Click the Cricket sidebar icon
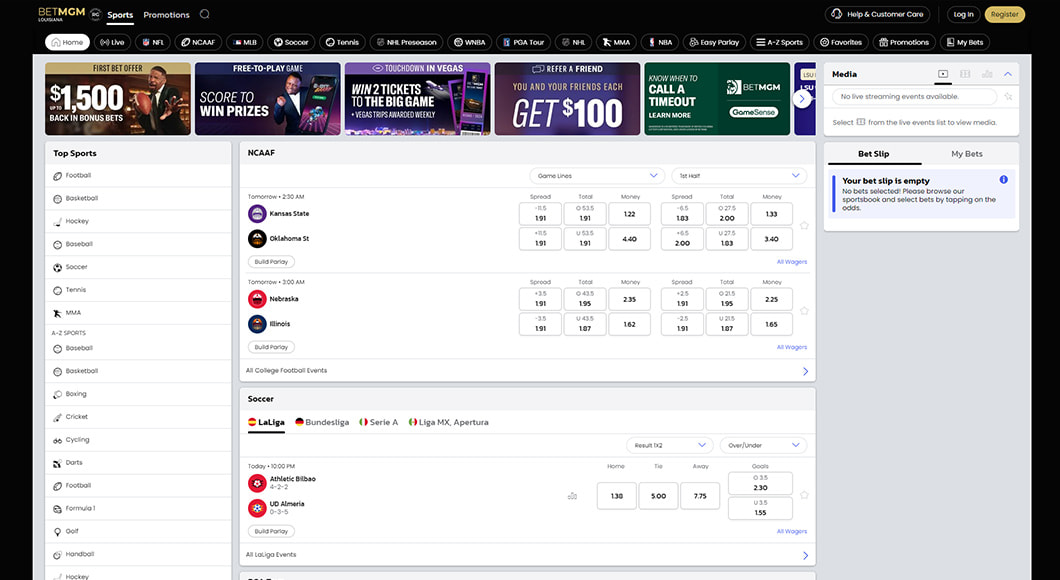1060x580 pixels. pyautogui.click(x=57, y=417)
